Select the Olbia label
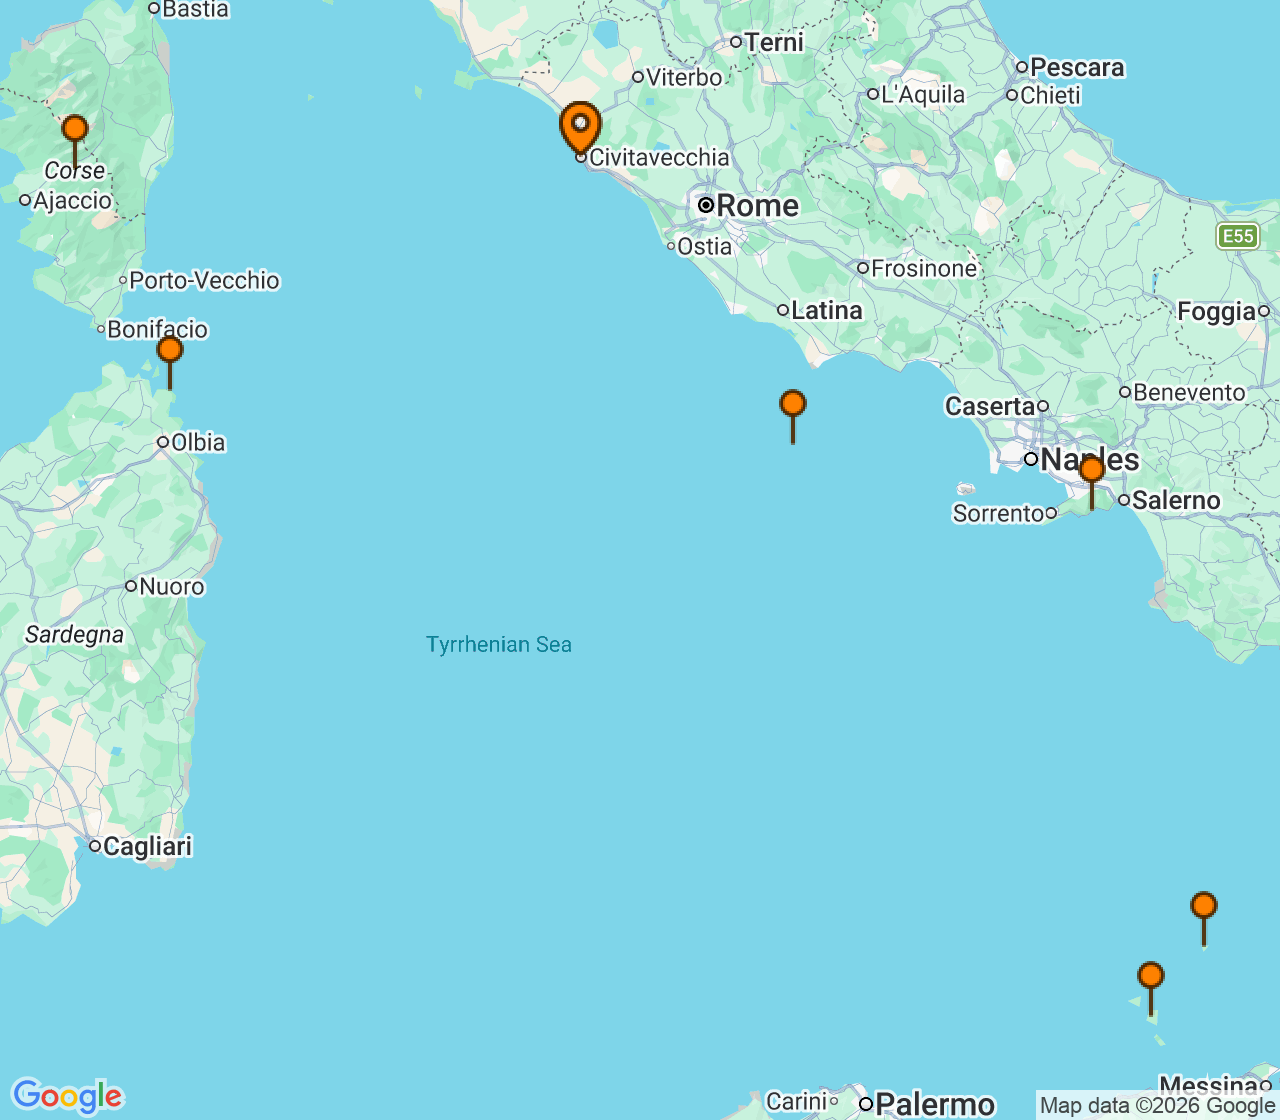The width and height of the screenshot is (1280, 1120). point(198,442)
